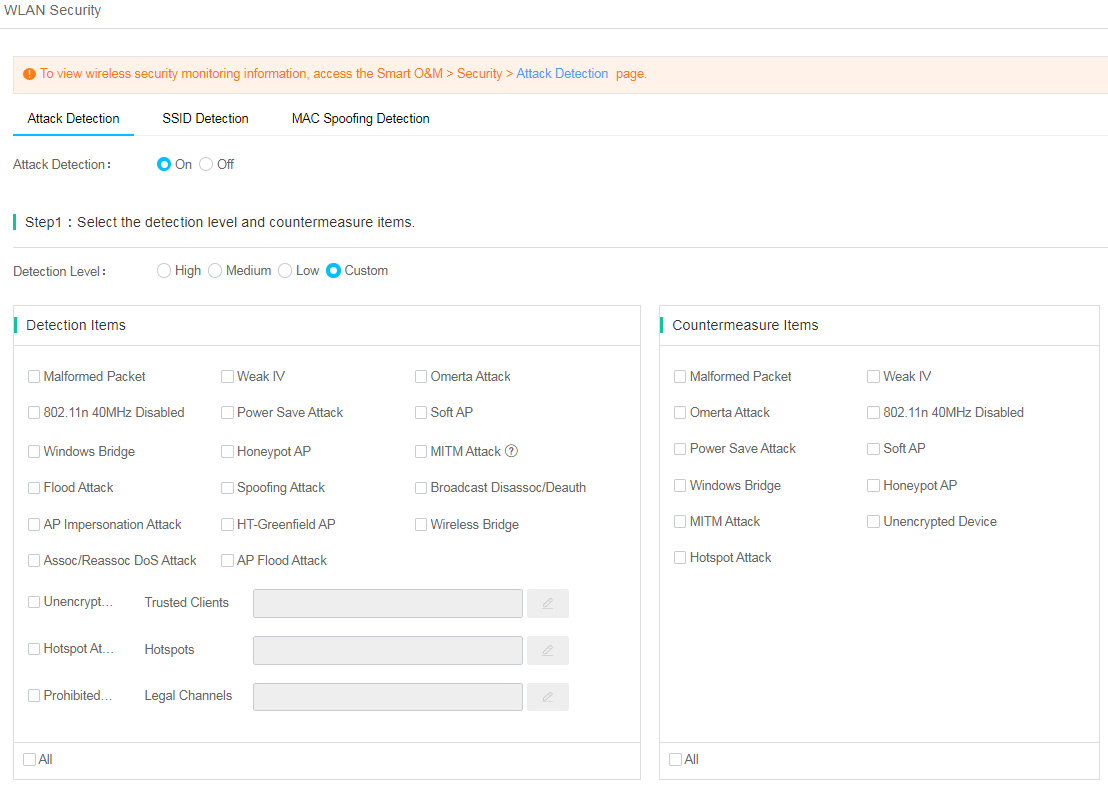Tick the Wireless Bridge checkbox
Image resolution: width=1108 pixels, height=787 pixels.
421,524
